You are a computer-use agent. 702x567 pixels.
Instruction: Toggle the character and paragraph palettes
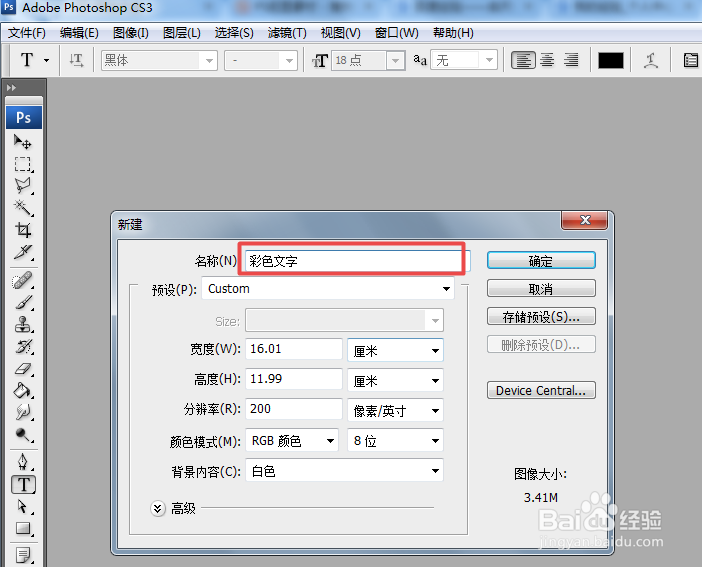(690, 60)
